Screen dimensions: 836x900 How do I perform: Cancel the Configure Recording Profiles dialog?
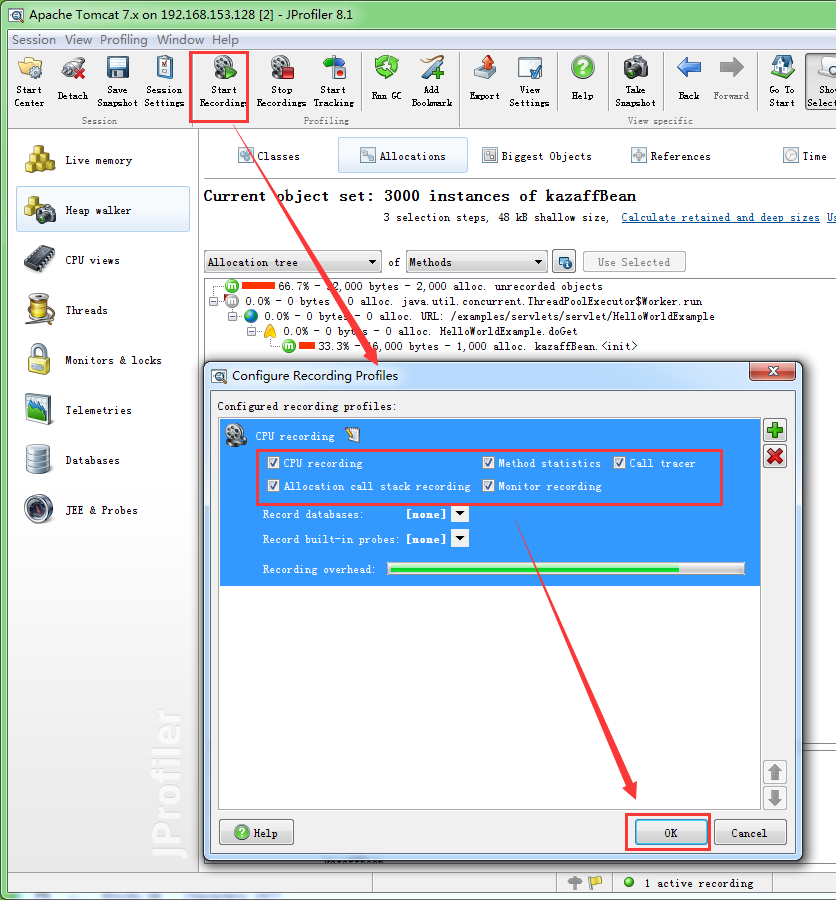pos(749,832)
